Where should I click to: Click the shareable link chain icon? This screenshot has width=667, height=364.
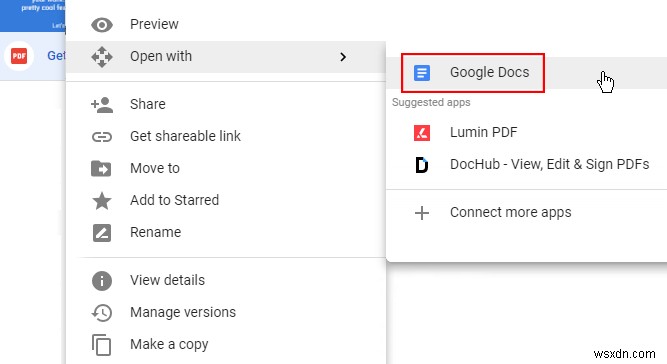tap(102, 136)
